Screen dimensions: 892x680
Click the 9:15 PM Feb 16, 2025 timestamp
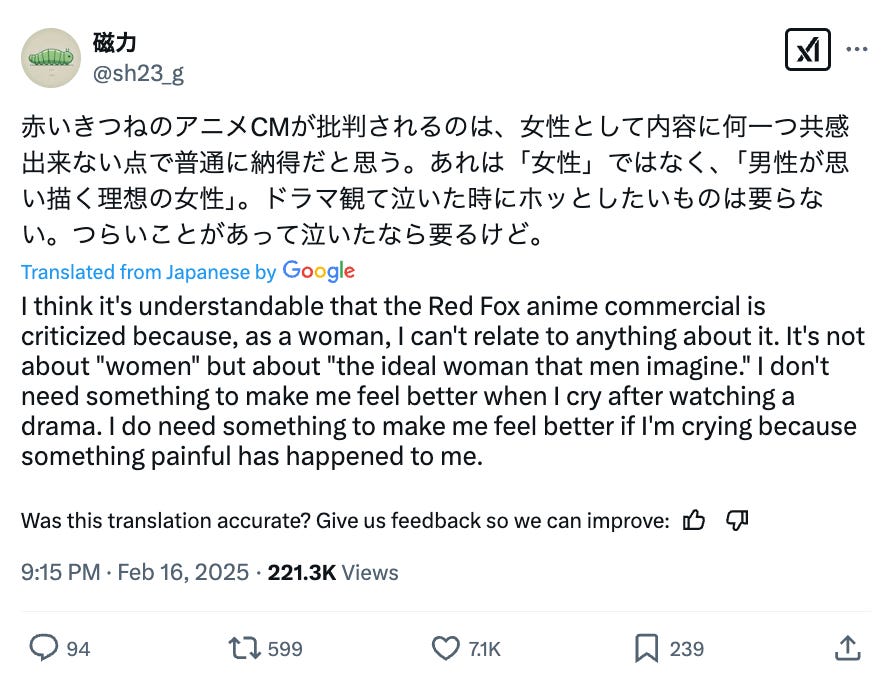tap(135, 573)
